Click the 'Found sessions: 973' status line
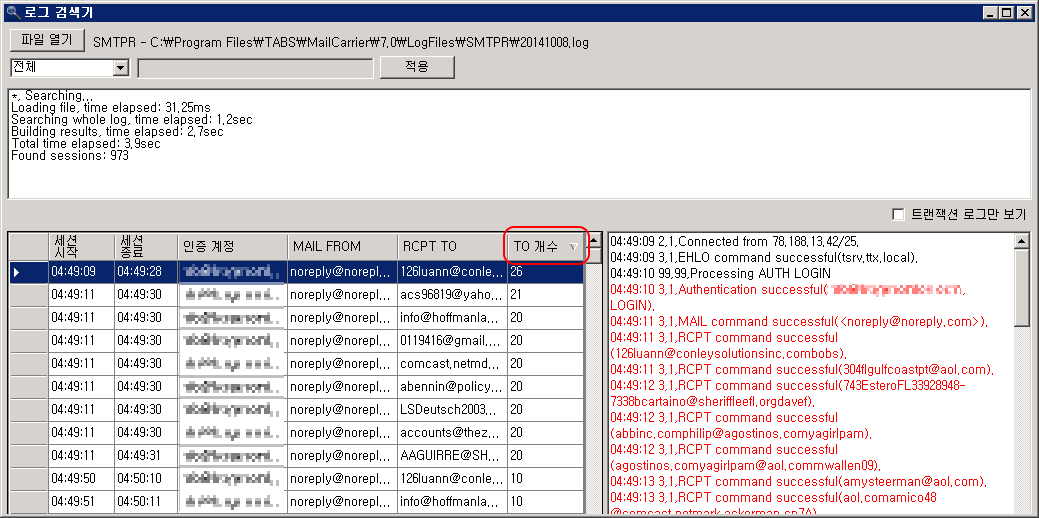 (70, 156)
